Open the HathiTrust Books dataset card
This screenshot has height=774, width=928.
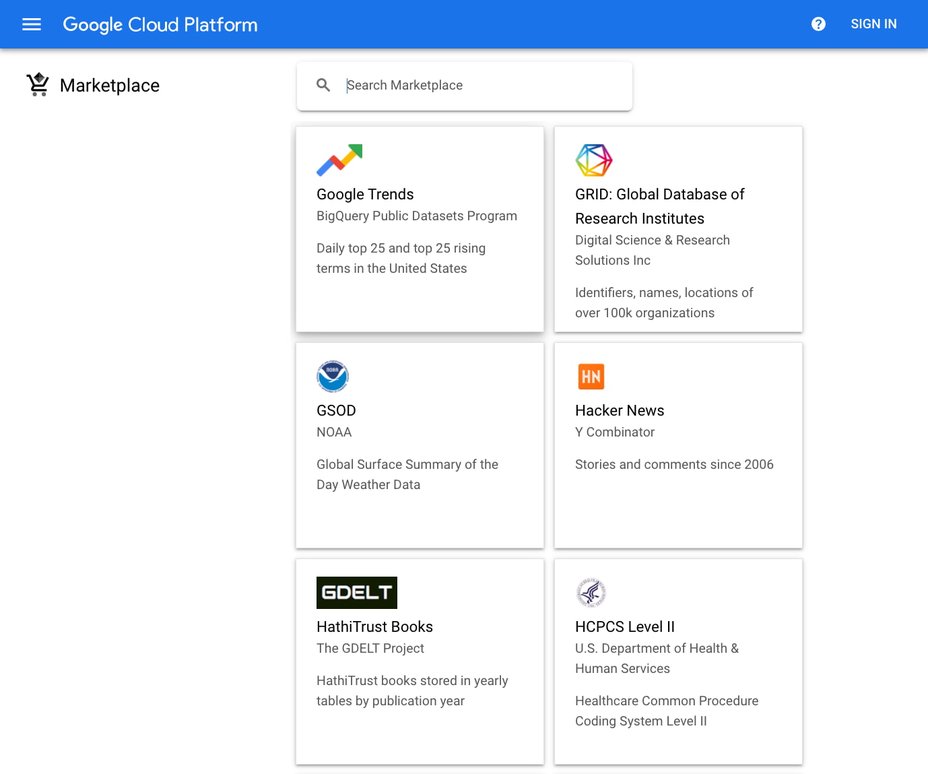[x=419, y=661]
